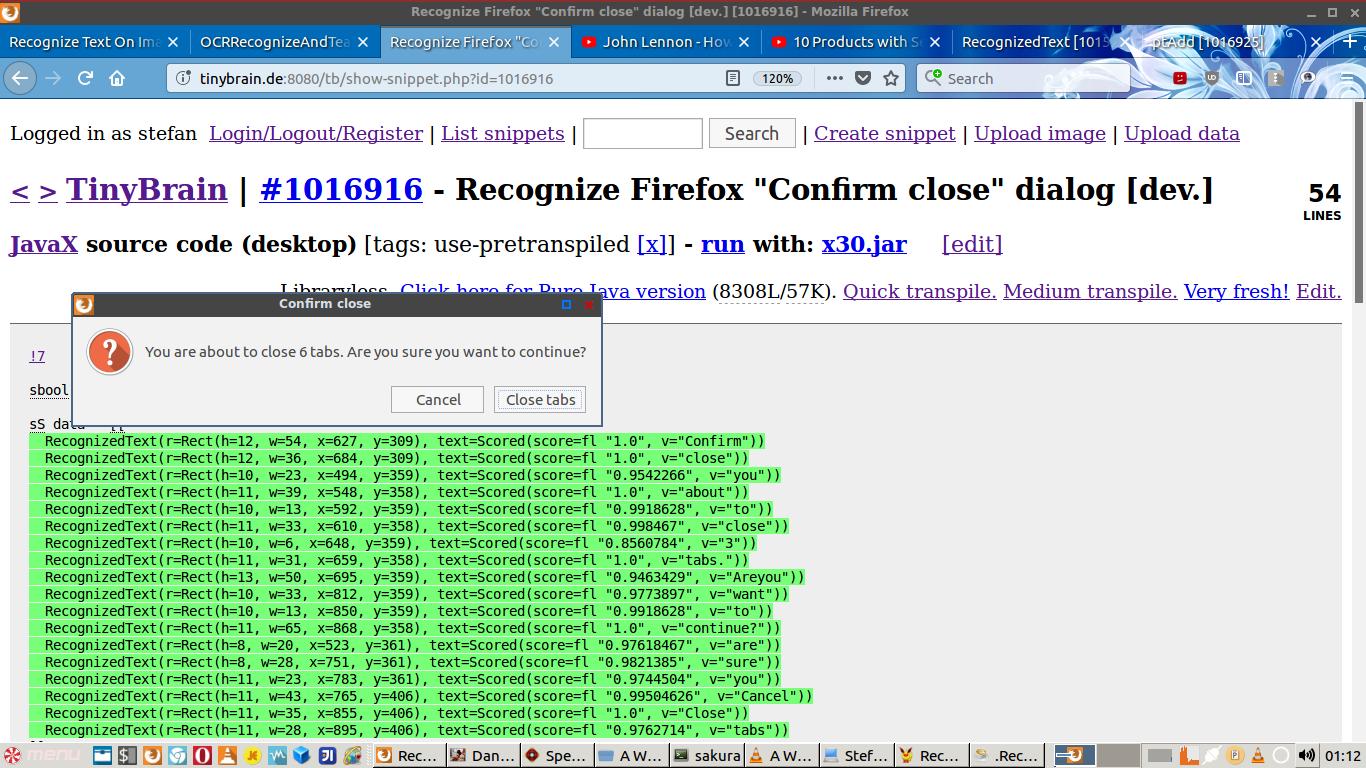Screen dimensions: 1366x768
Task: Open sakura terminal from the taskbar
Action: tap(707, 755)
